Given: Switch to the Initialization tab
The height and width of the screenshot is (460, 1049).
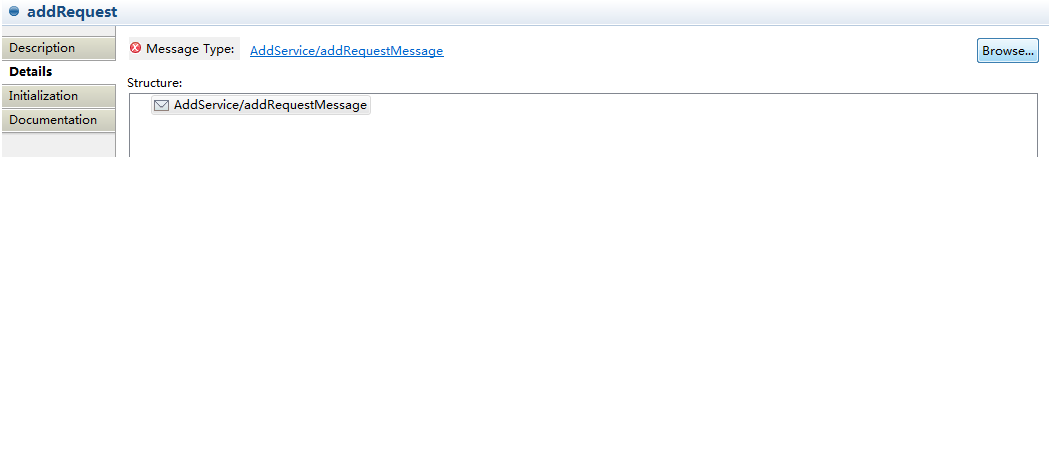Looking at the screenshot, I should tap(58, 96).
